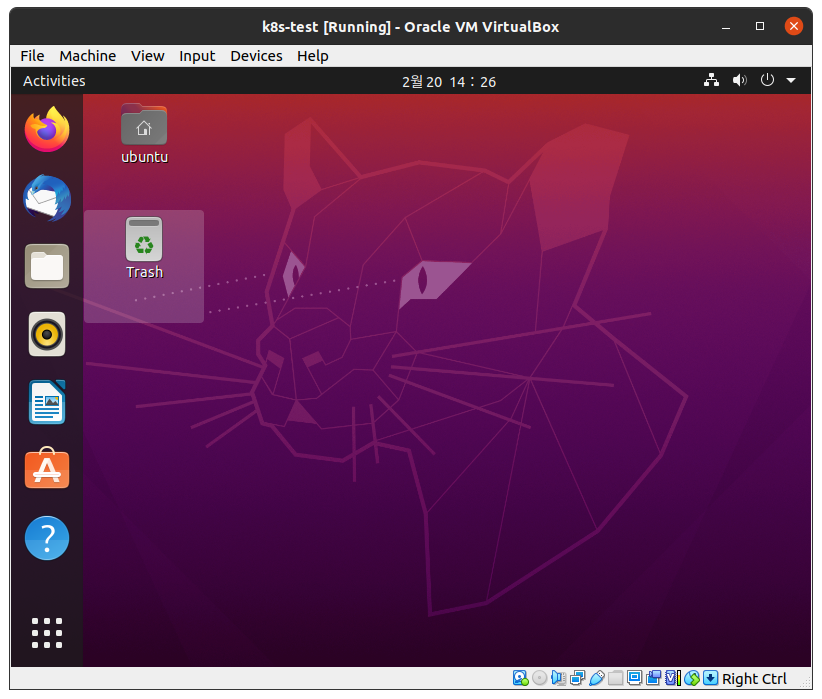Open the Help question-mark dock icon

[x=47, y=538]
